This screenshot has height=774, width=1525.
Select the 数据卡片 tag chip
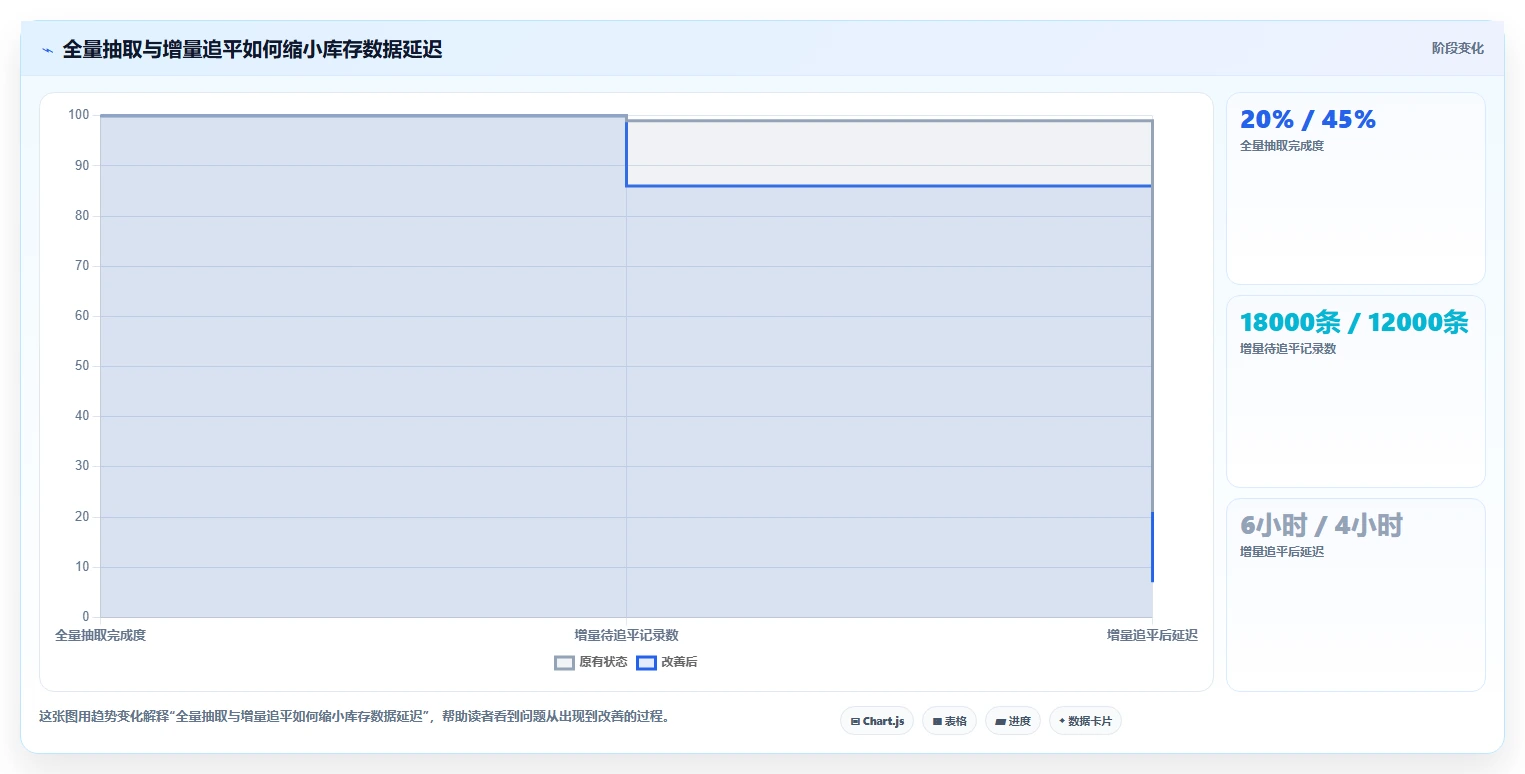pyautogui.click(x=1085, y=721)
